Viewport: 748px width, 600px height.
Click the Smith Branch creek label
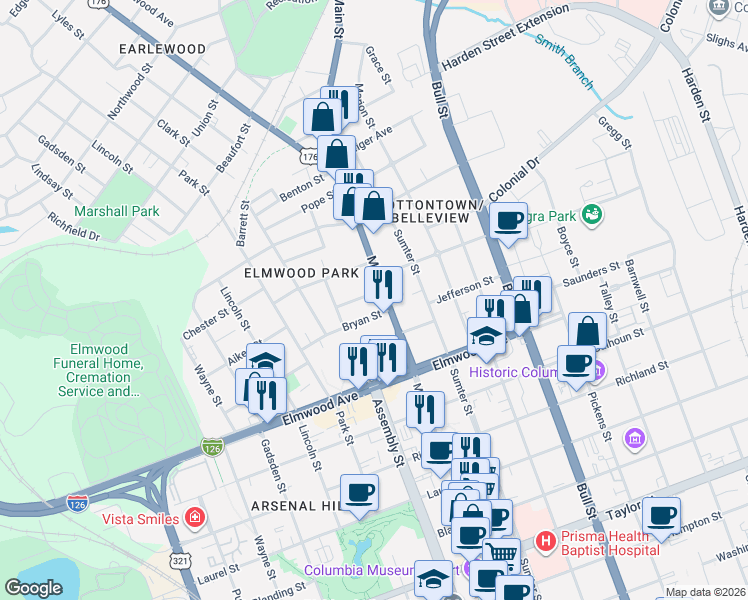pyautogui.click(x=565, y=62)
